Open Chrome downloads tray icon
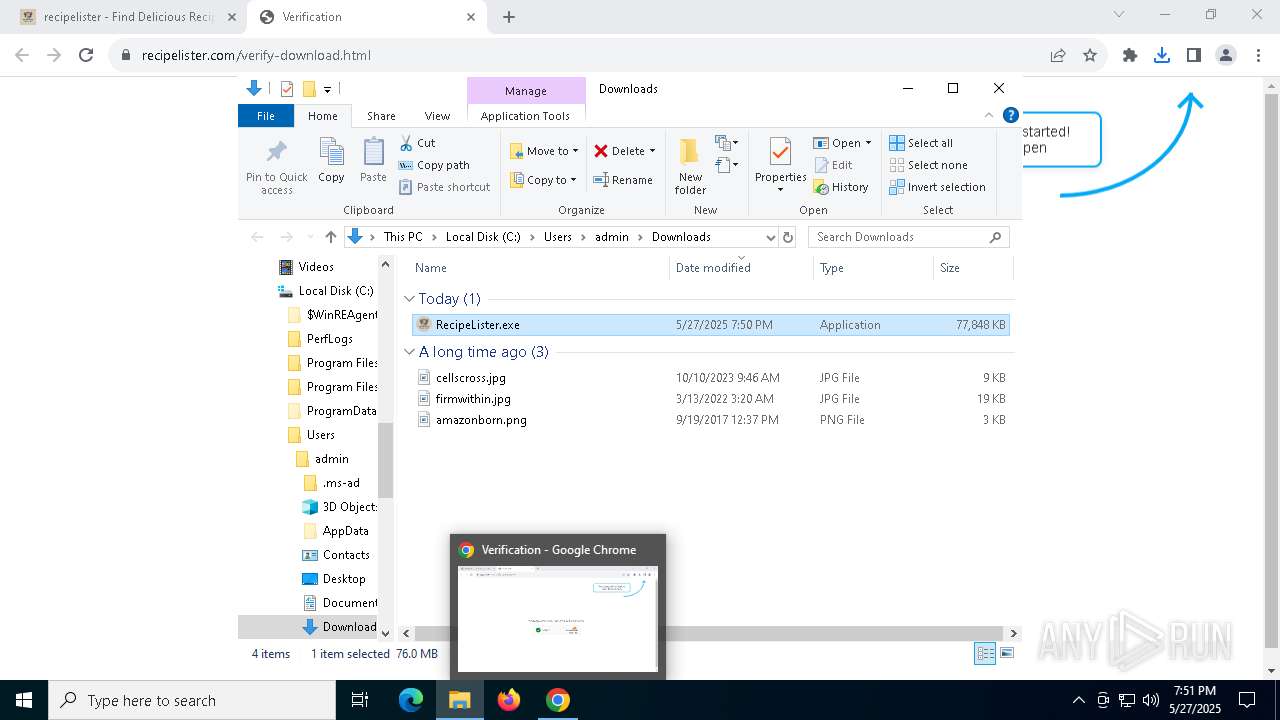 pos(1162,56)
